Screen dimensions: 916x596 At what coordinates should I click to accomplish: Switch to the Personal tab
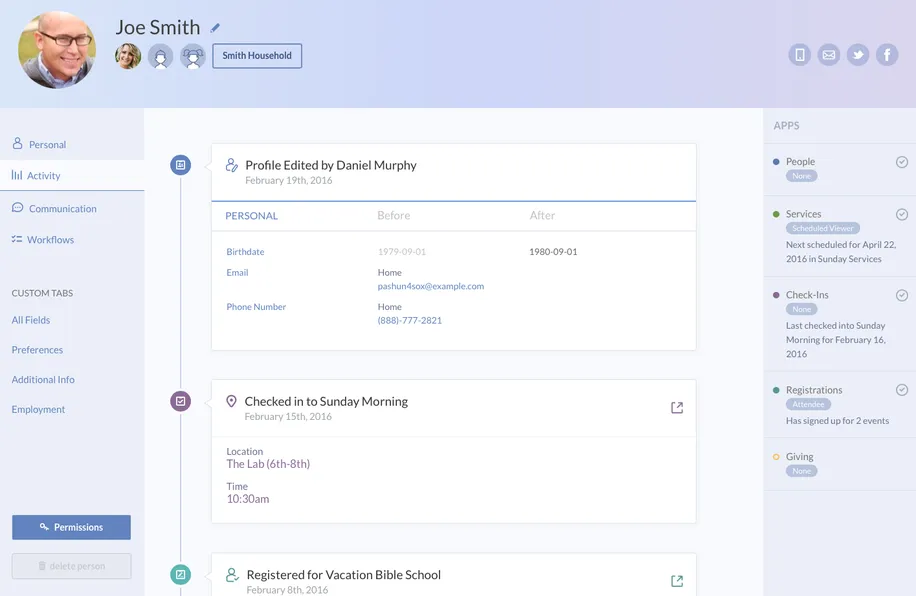coord(47,145)
